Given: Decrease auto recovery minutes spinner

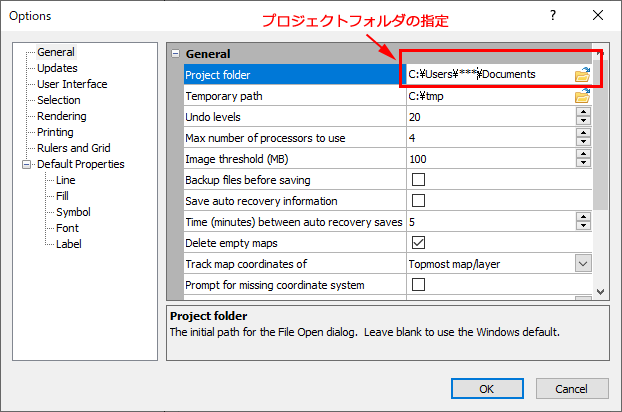Looking at the screenshot, I should pyautogui.click(x=582, y=226).
